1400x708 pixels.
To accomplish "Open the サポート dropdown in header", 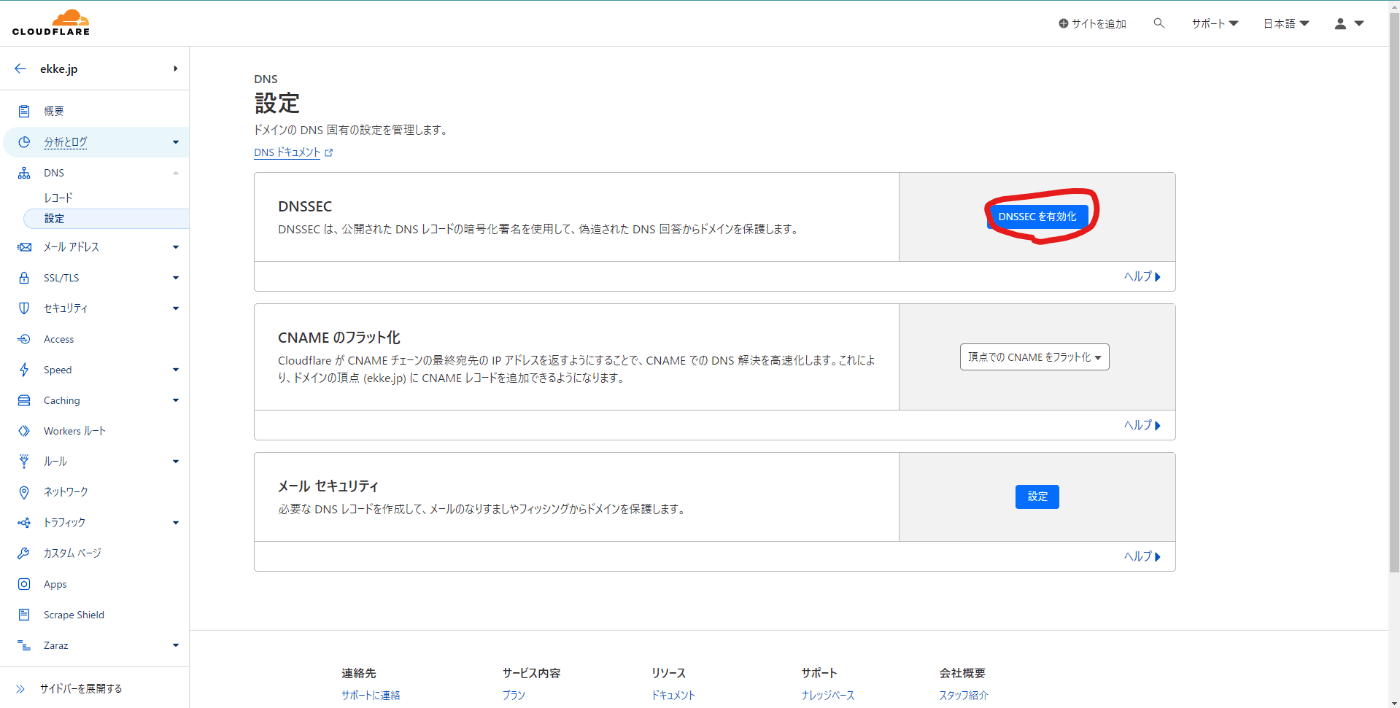I will coord(1215,23).
